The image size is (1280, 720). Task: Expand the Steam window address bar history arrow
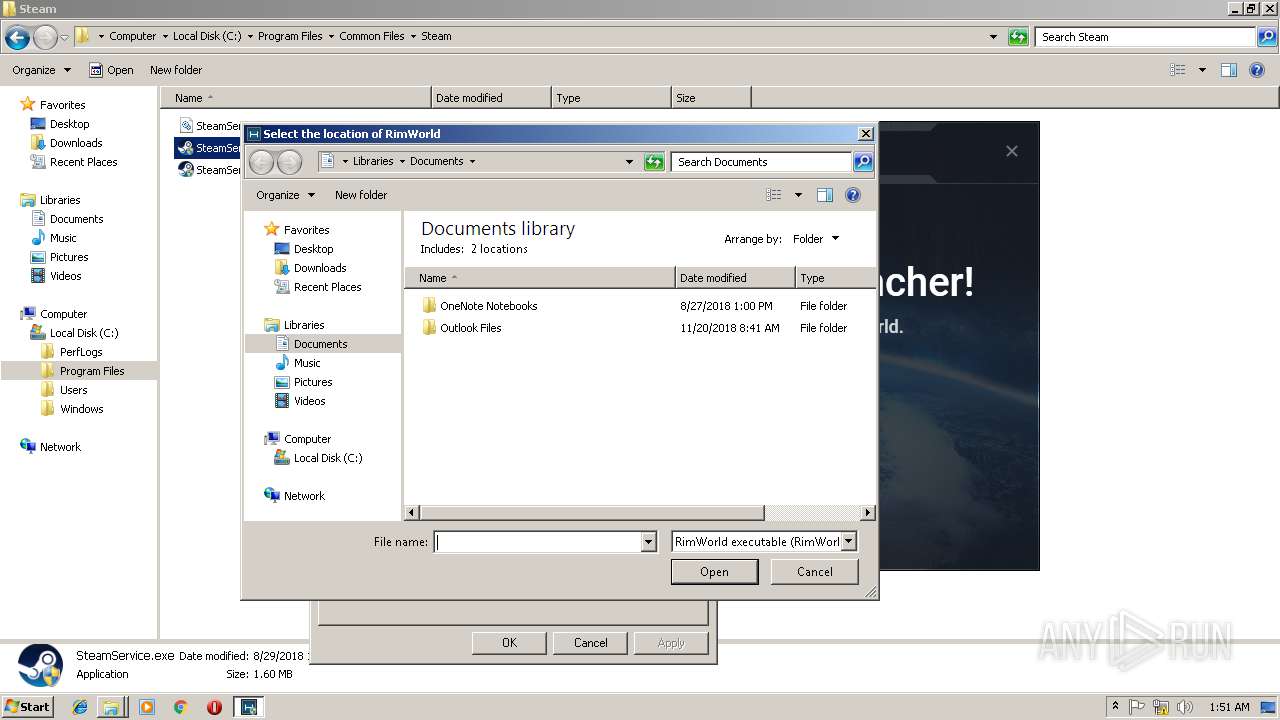993,37
